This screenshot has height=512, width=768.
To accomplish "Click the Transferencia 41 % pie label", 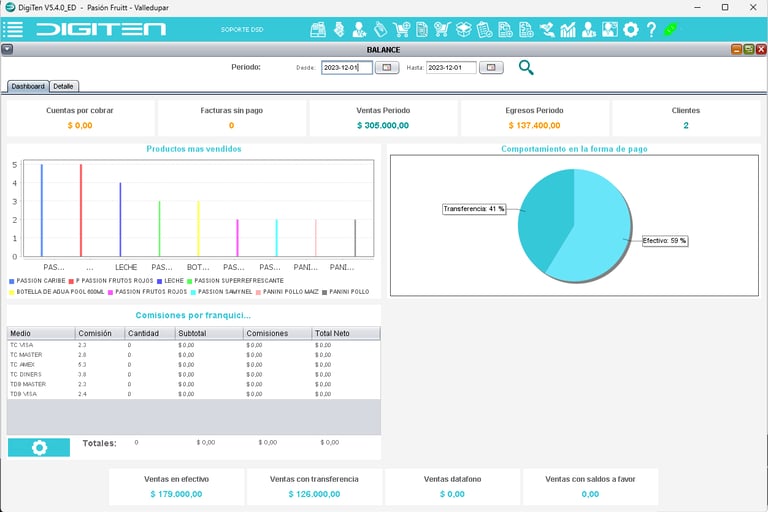I will click(474, 209).
